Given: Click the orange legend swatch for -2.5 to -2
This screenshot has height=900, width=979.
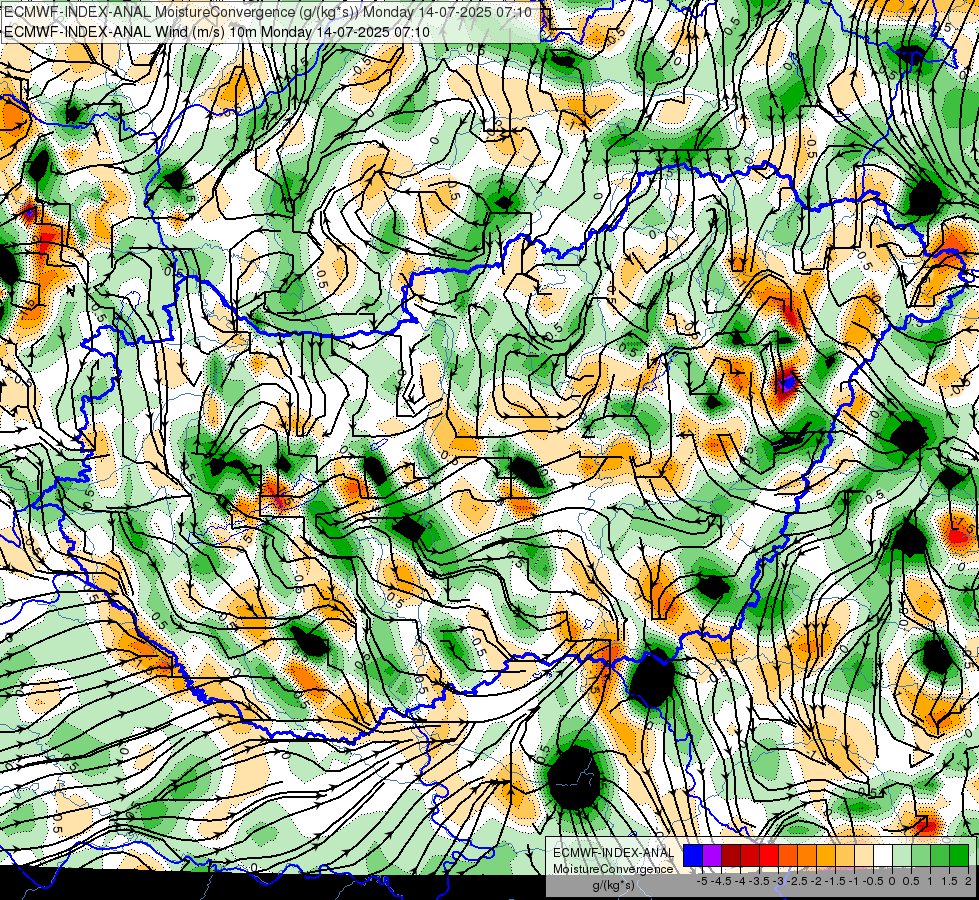Looking at the screenshot, I should coord(807,855).
